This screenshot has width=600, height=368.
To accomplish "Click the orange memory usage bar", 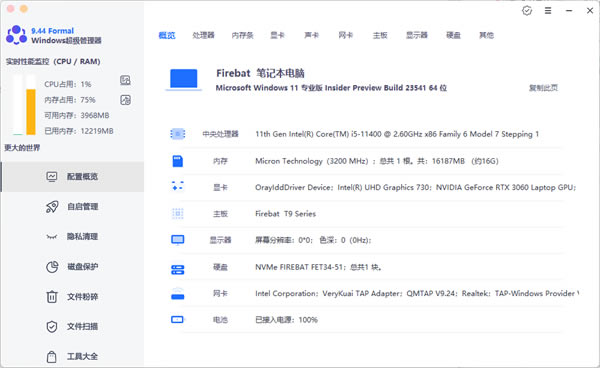I will (x=31, y=112).
